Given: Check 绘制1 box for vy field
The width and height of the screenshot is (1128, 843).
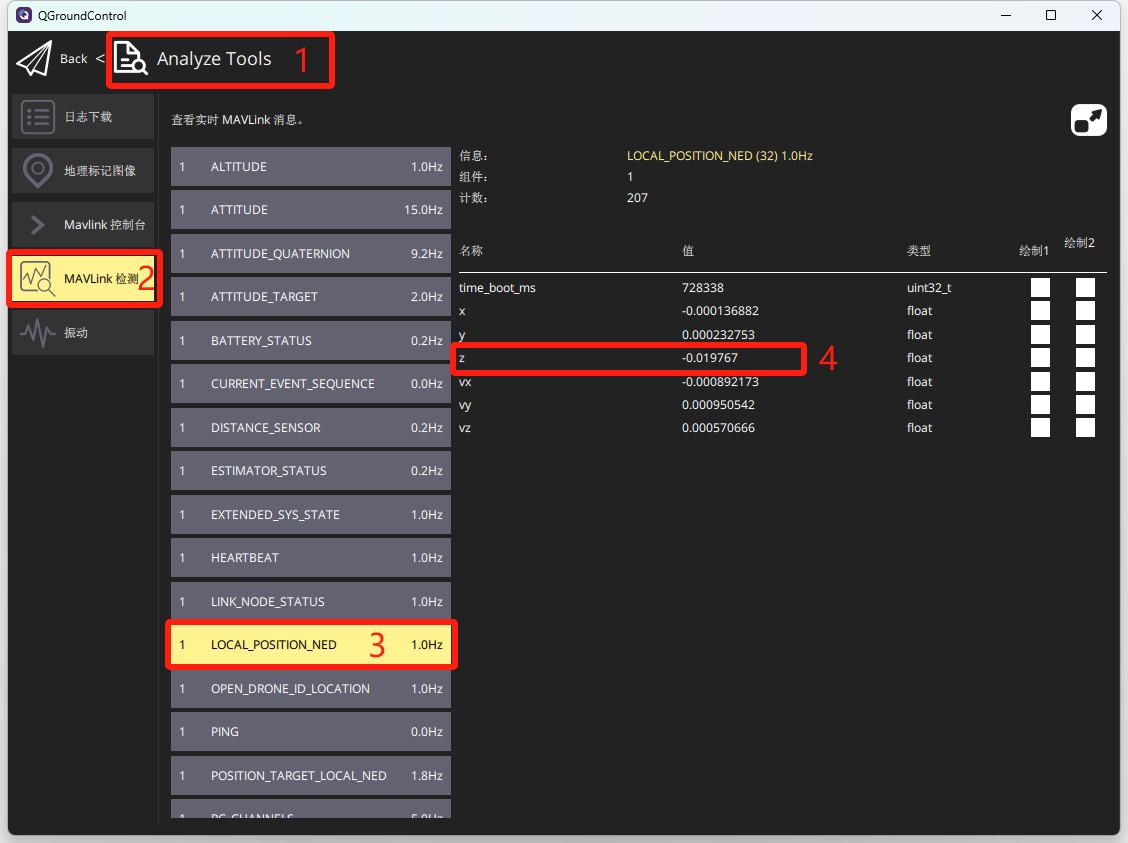Looking at the screenshot, I should [x=1040, y=404].
